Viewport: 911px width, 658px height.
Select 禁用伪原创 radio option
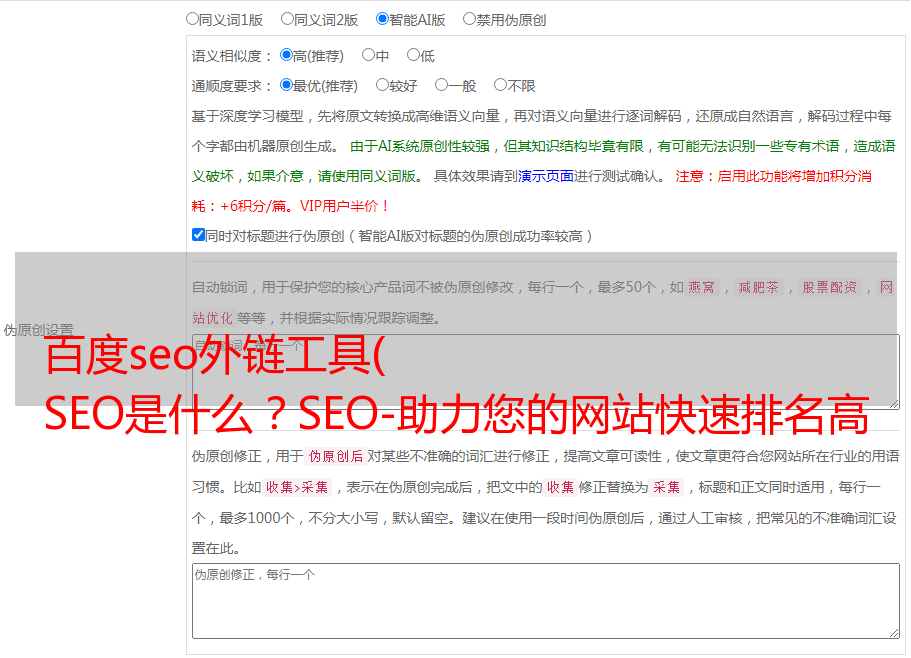pos(469,19)
